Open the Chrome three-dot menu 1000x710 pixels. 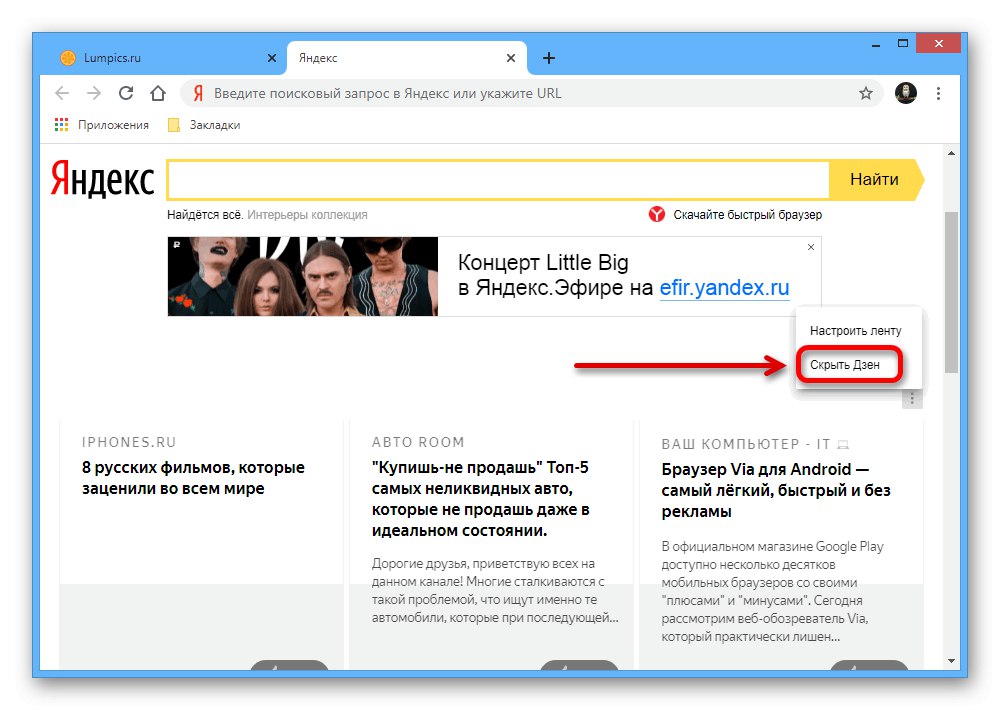938,93
